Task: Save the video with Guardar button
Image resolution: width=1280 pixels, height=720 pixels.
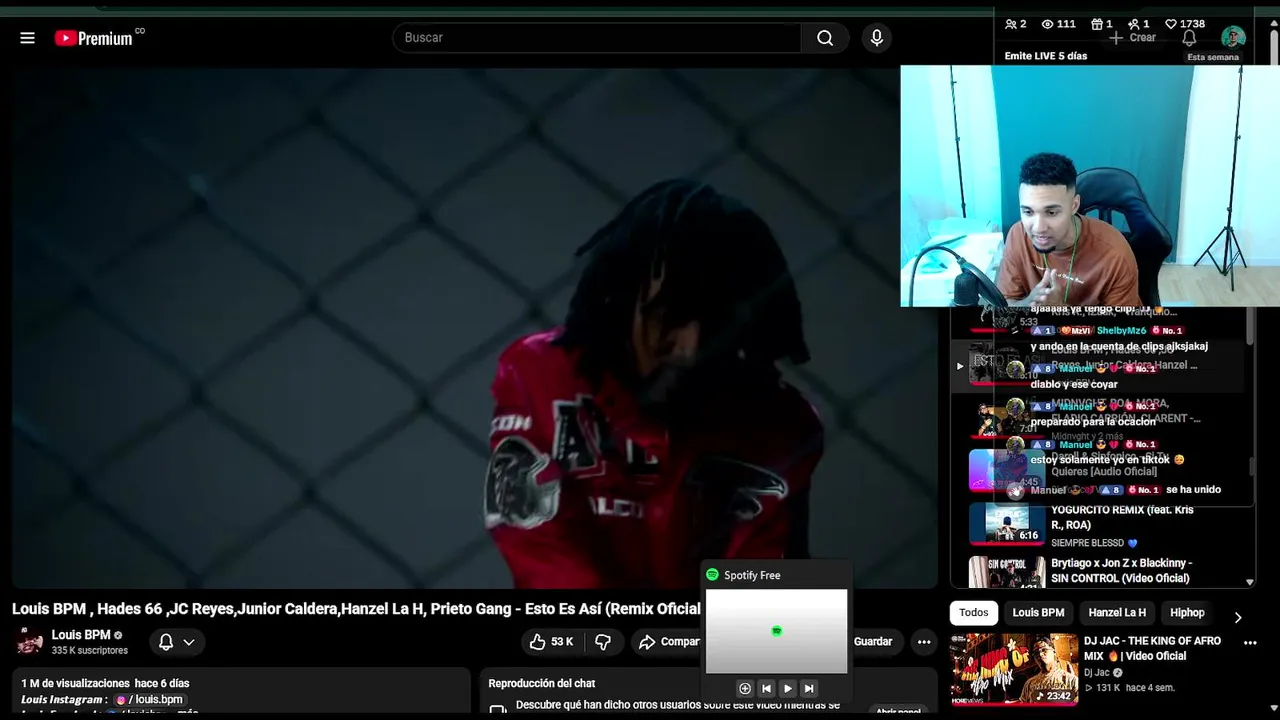Action: [872, 642]
